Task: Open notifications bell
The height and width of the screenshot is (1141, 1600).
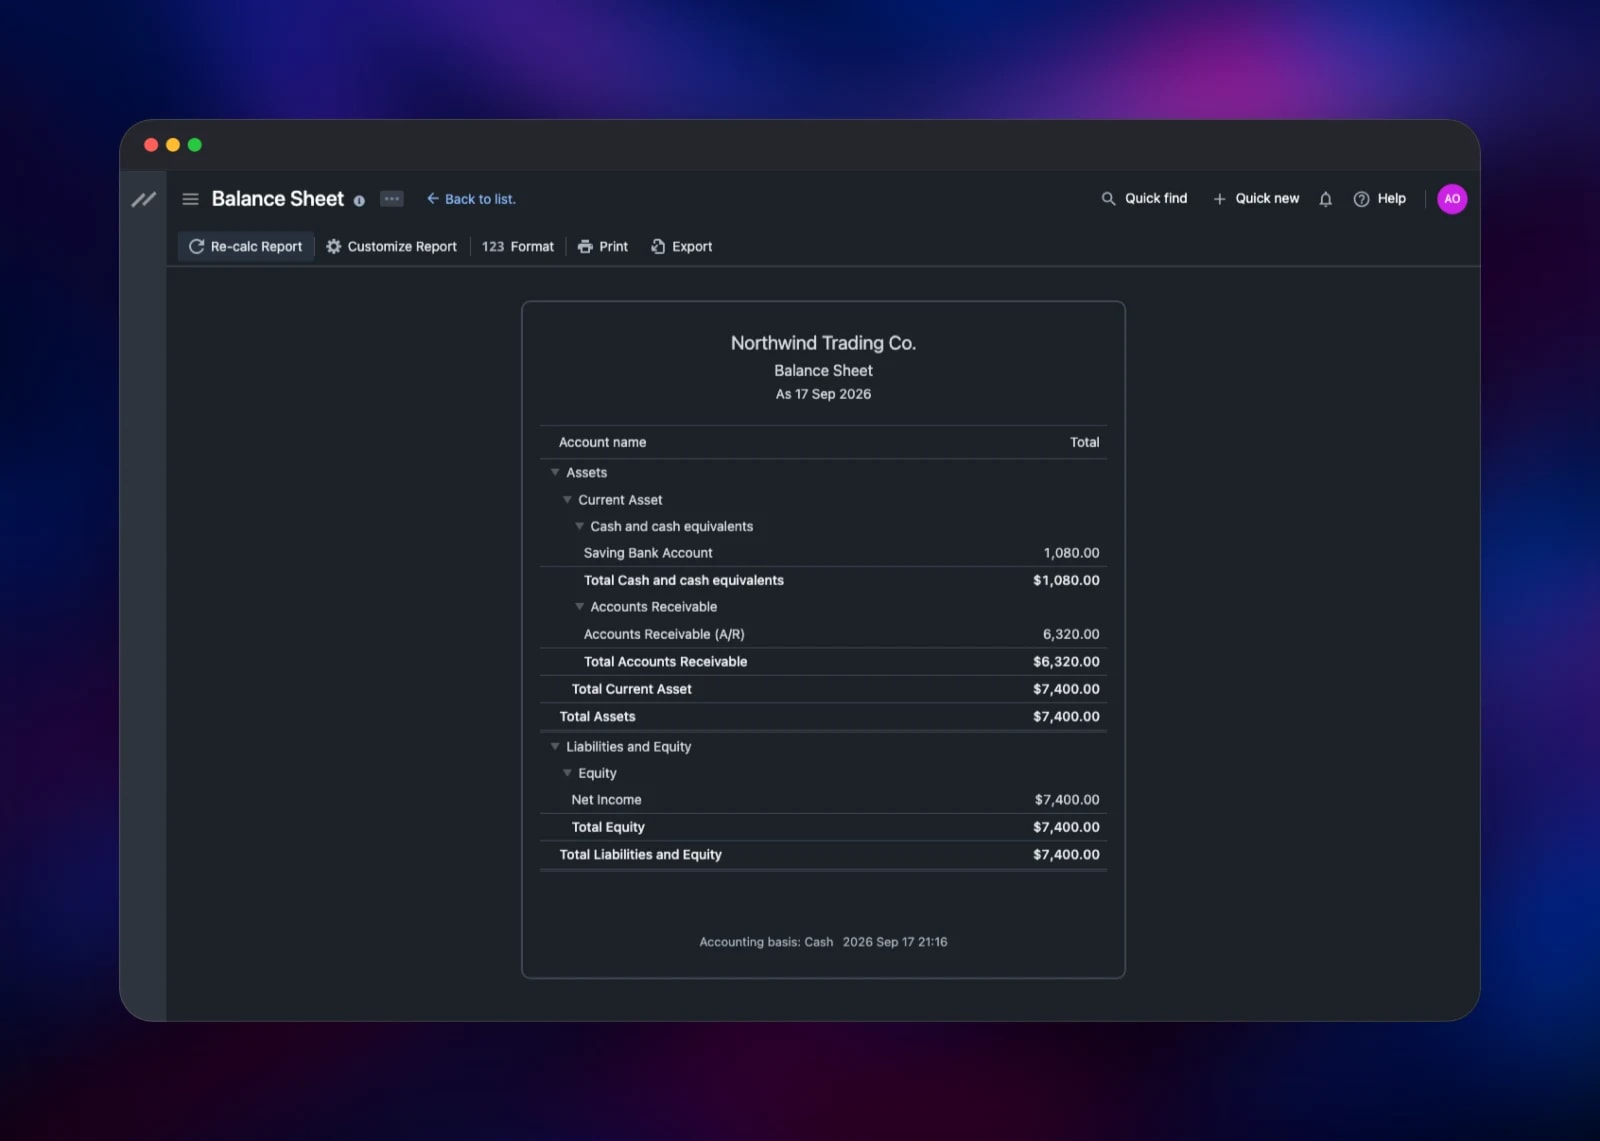Action: (1325, 199)
